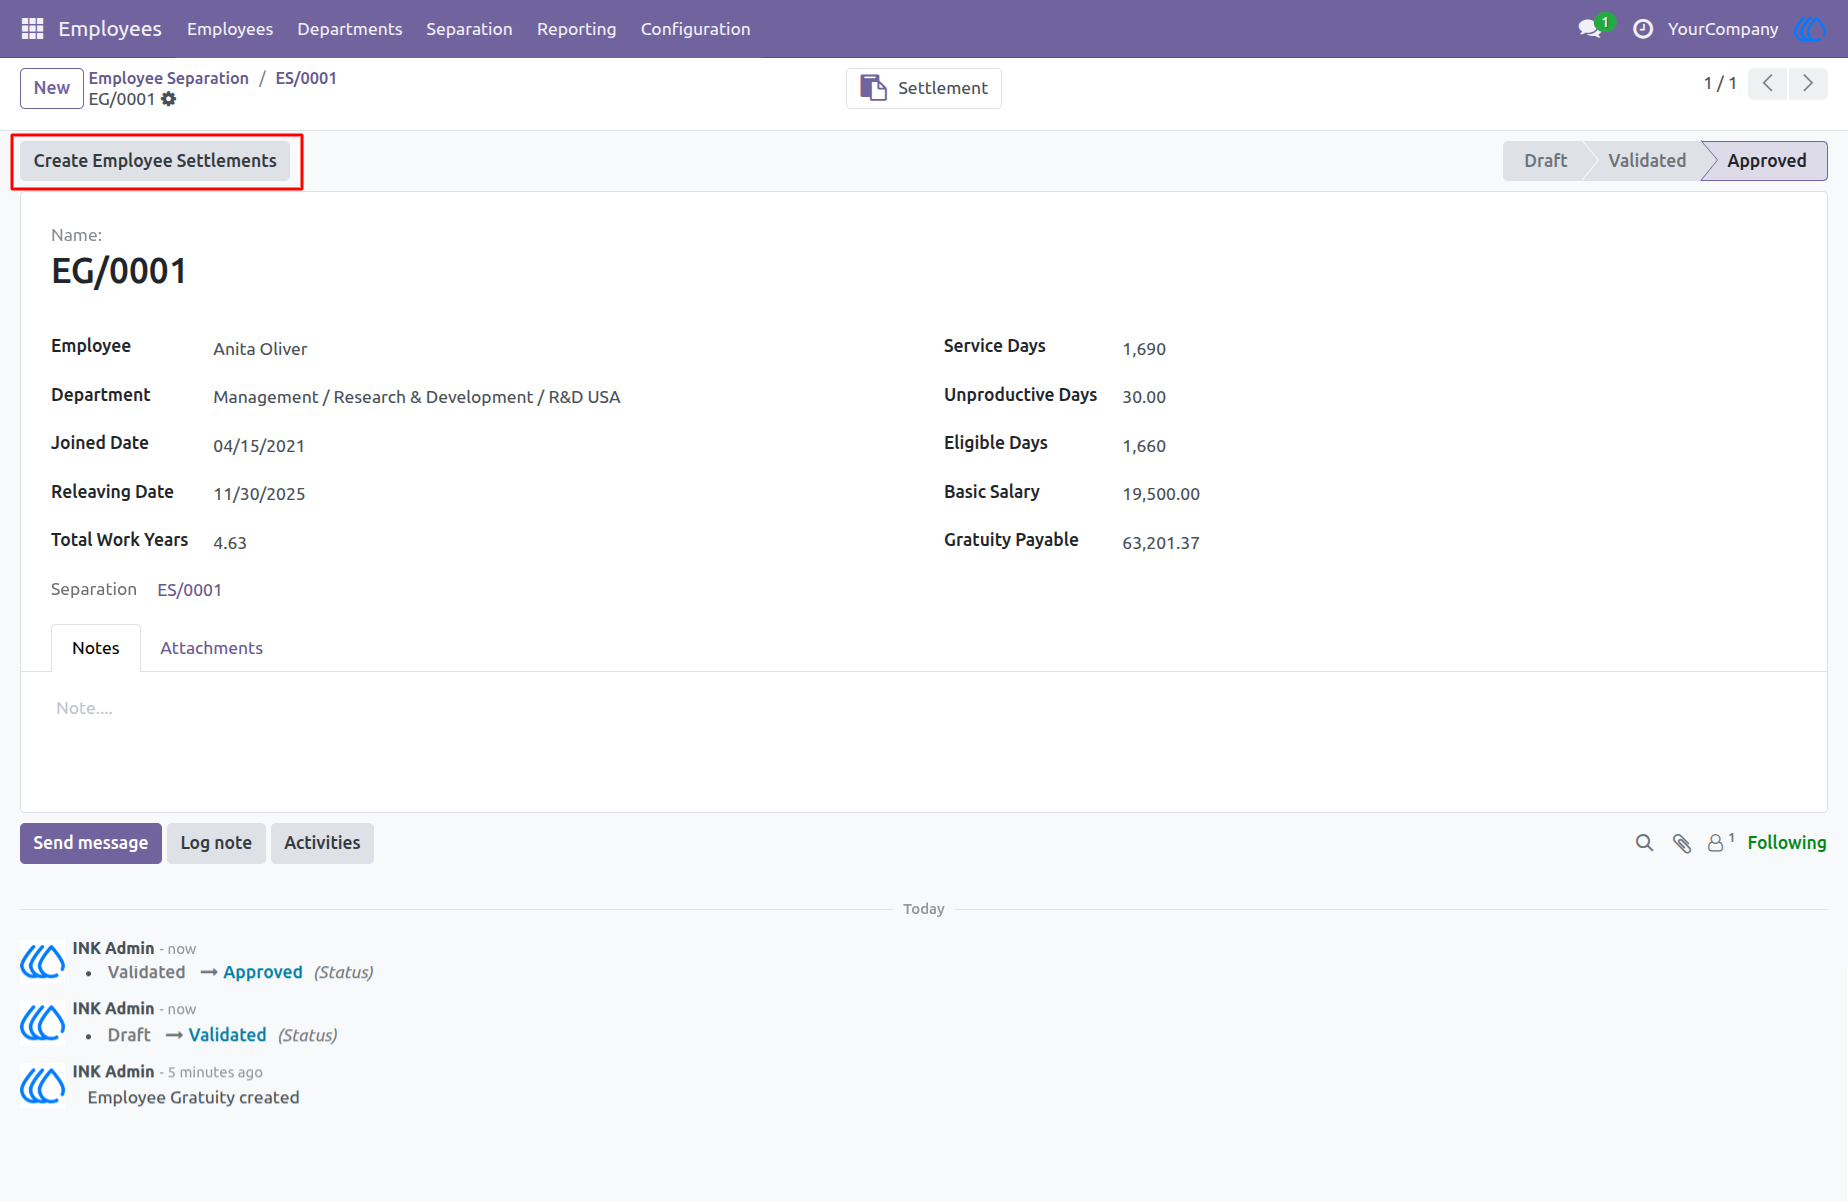Click the Anita Oliver employee value
This screenshot has height=1204, width=1848.
click(260, 349)
